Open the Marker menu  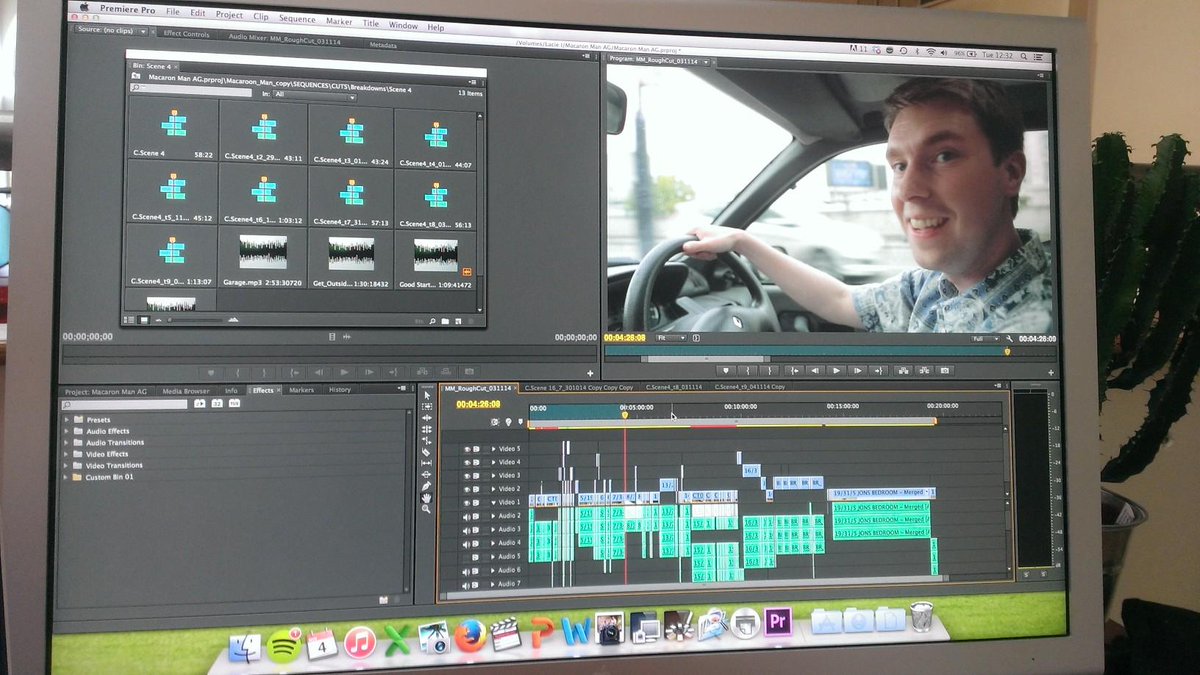[x=339, y=20]
